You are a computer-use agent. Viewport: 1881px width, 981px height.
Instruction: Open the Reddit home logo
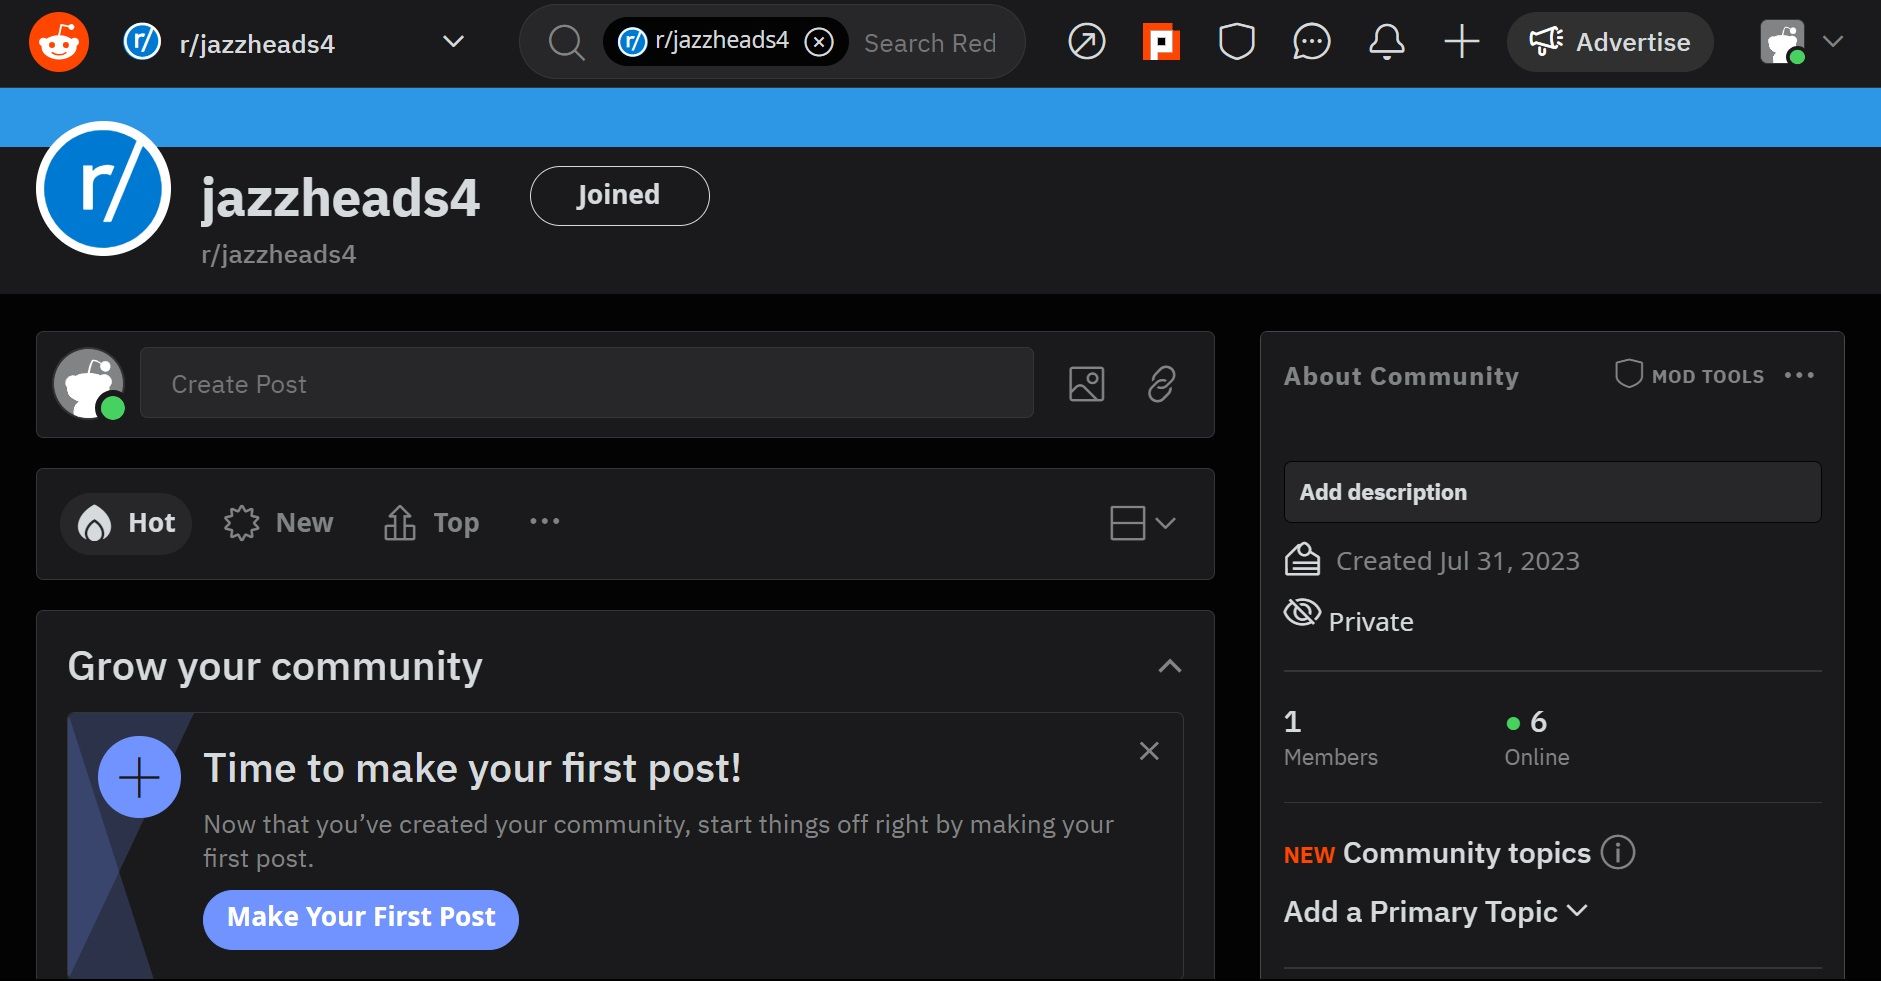pos(57,41)
